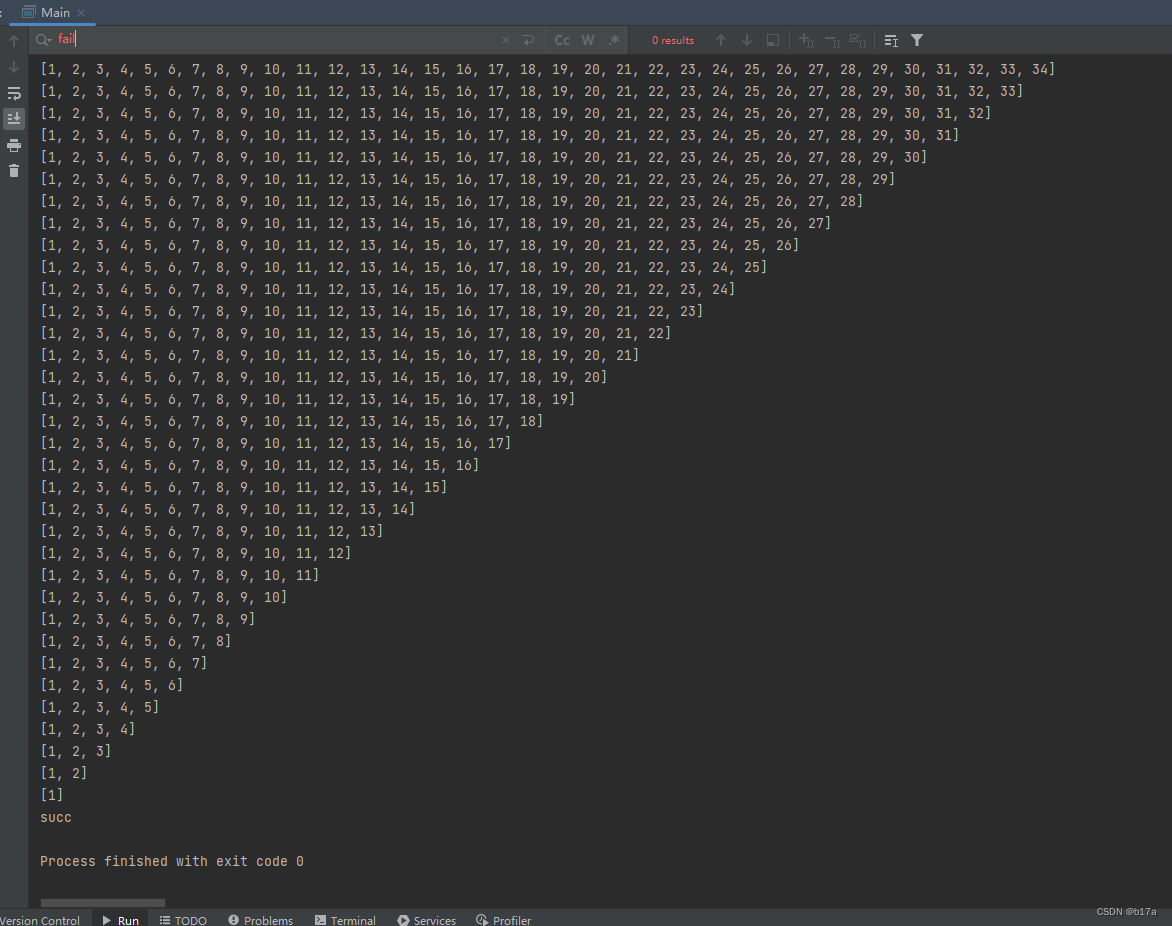
Task: Open the Services tool window
Action: (x=427, y=919)
